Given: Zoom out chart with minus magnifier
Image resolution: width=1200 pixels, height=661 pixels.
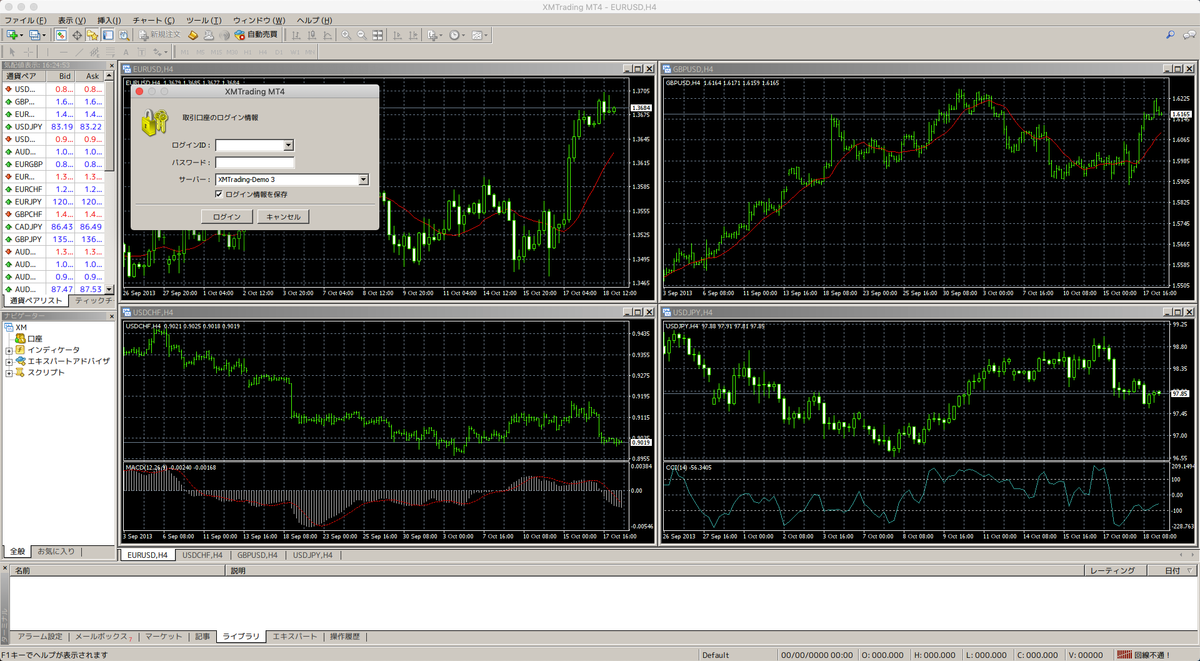Looking at the screenshot, I should click(361, 35).
